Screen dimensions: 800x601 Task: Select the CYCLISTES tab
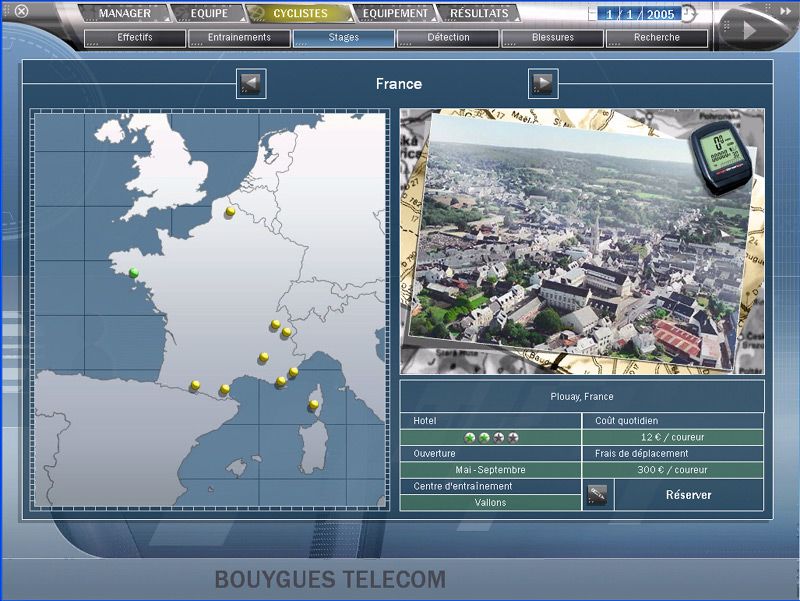tap(300, 13)
